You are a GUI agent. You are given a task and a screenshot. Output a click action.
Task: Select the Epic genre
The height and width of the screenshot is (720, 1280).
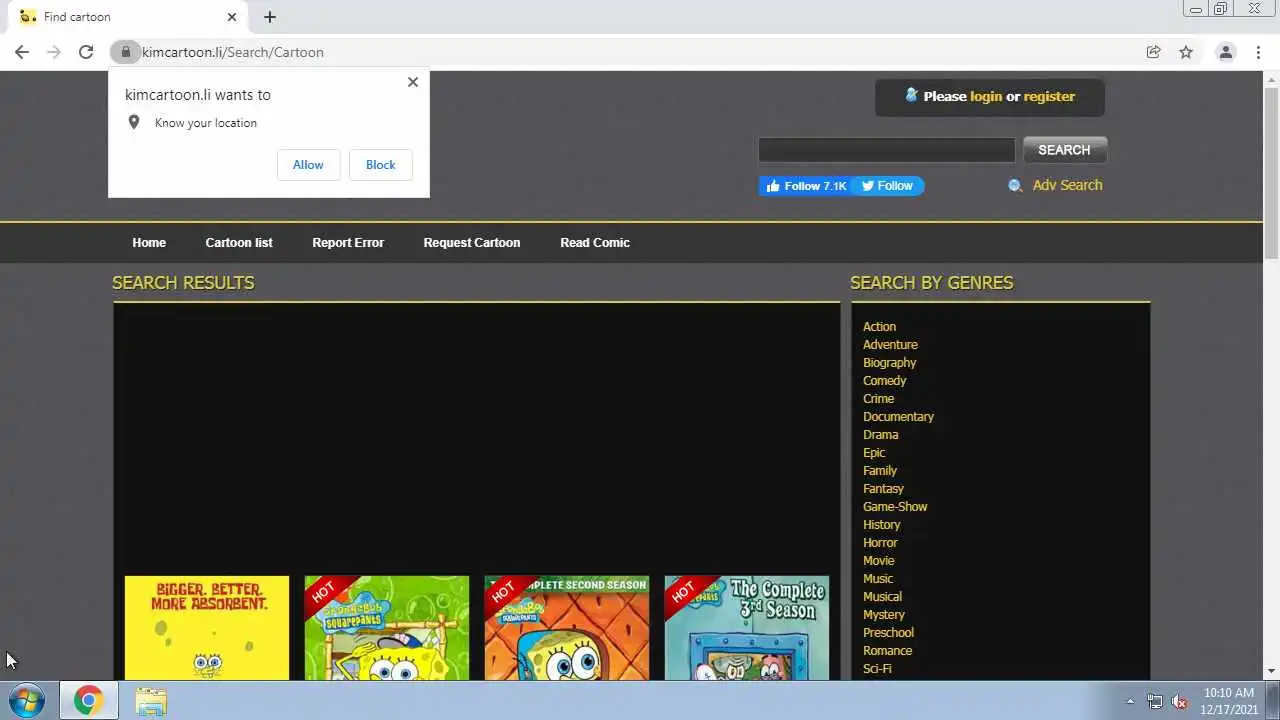point(874,453)
